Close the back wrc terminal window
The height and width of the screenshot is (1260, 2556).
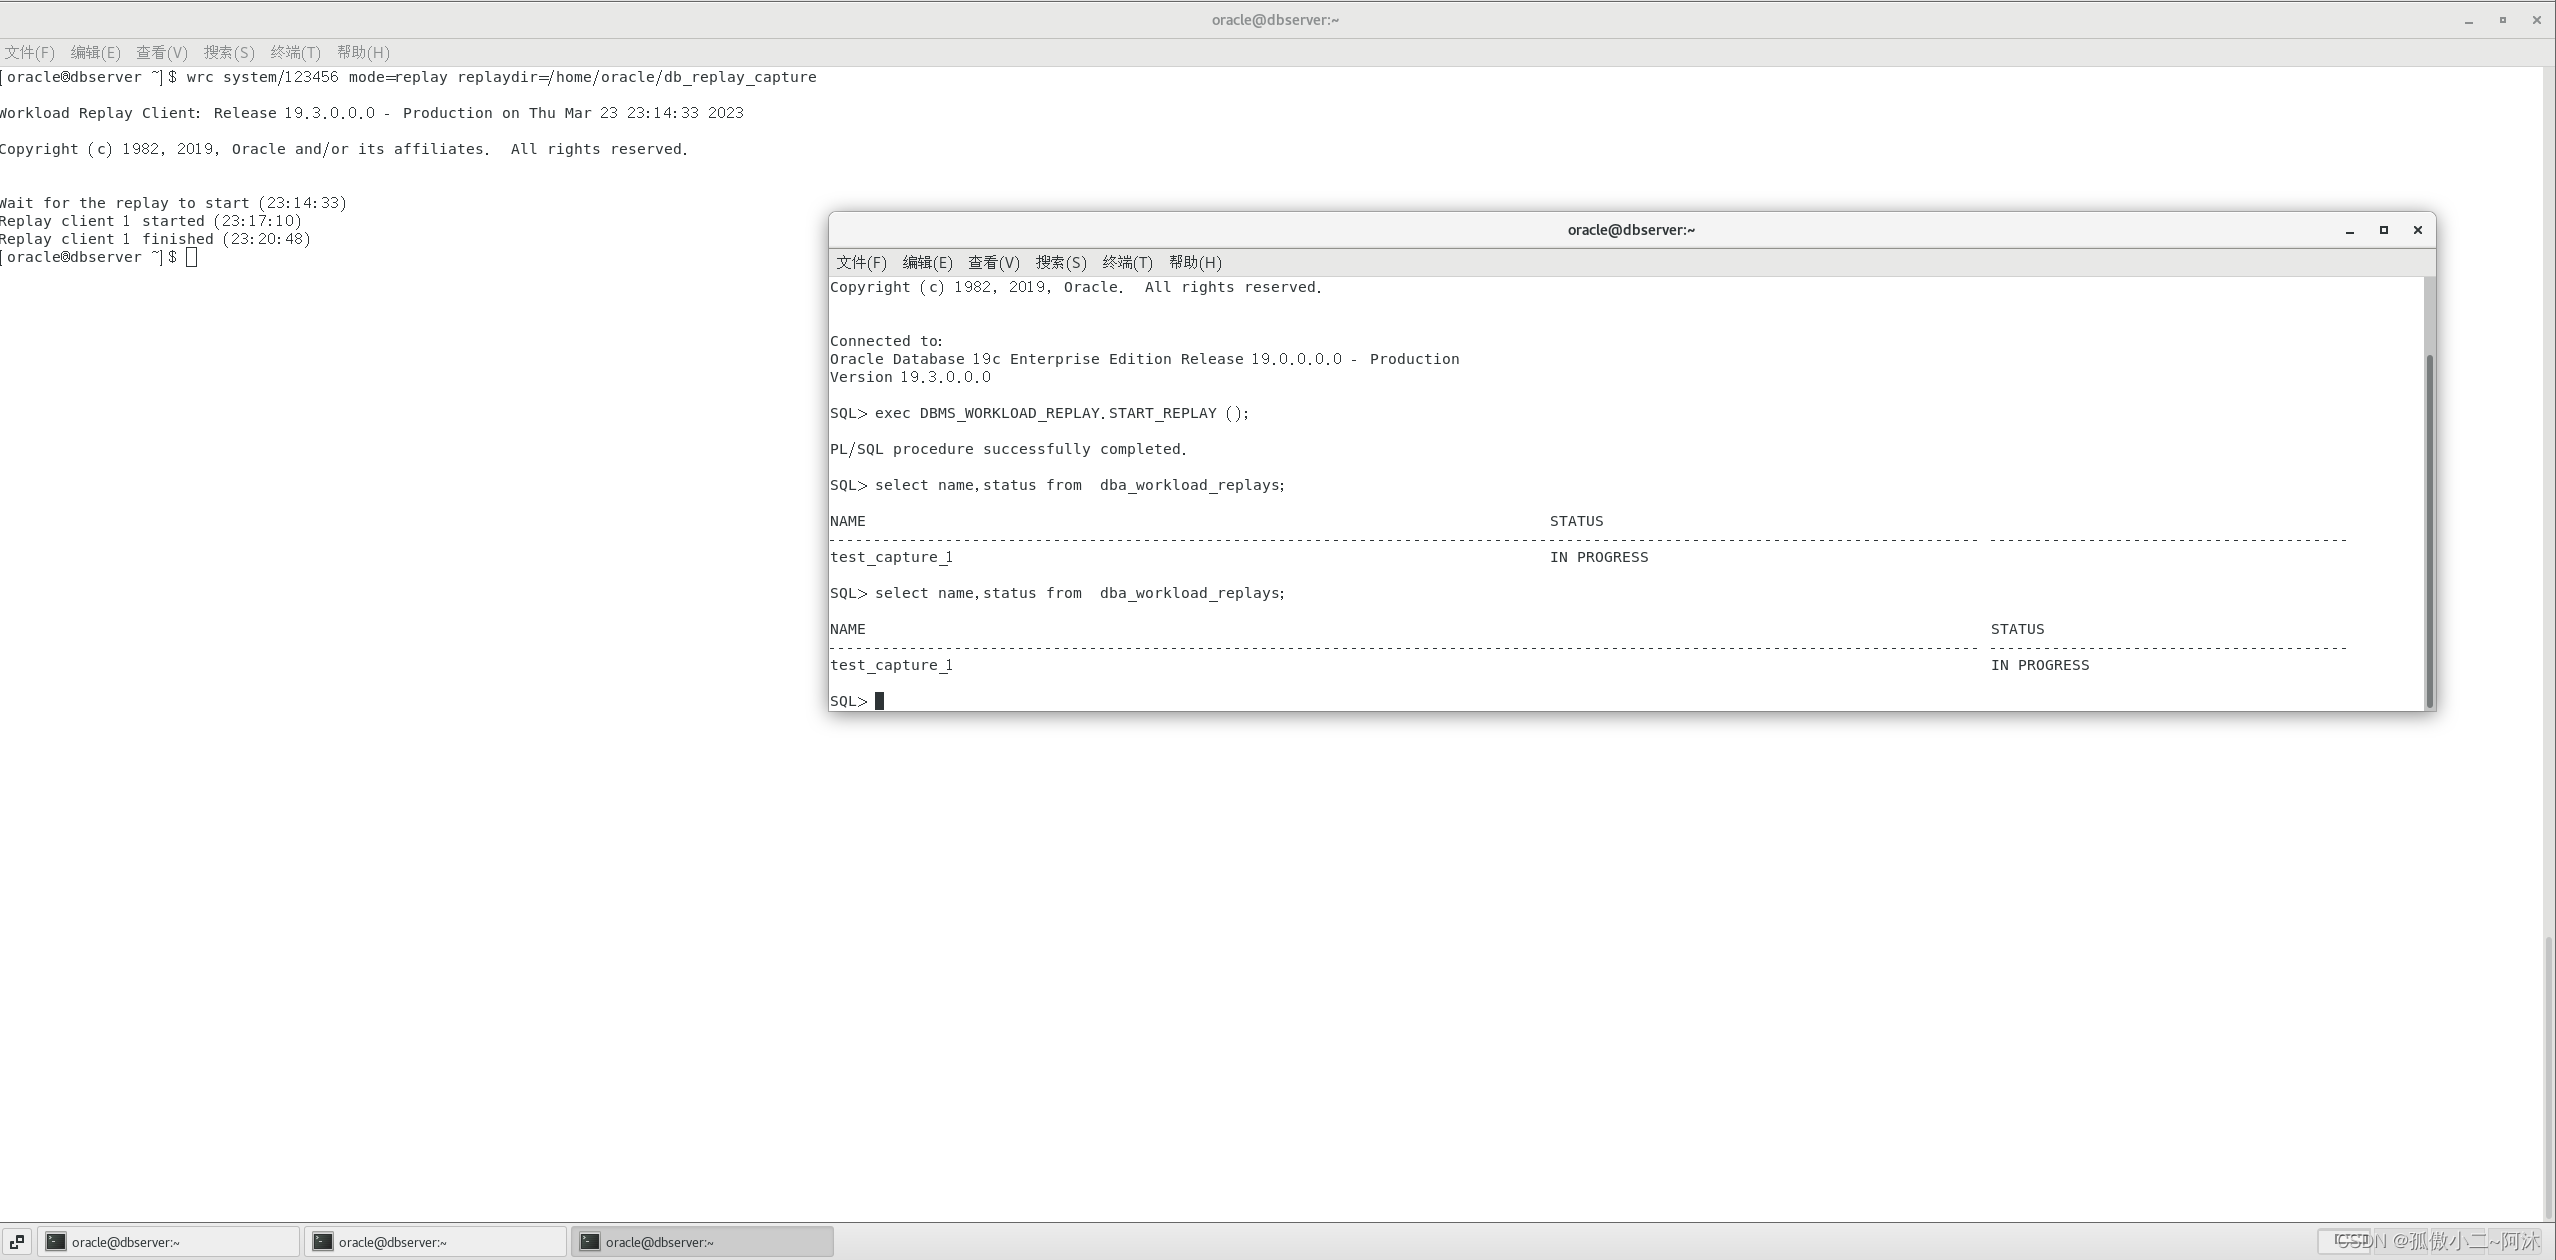[2537, 20]
